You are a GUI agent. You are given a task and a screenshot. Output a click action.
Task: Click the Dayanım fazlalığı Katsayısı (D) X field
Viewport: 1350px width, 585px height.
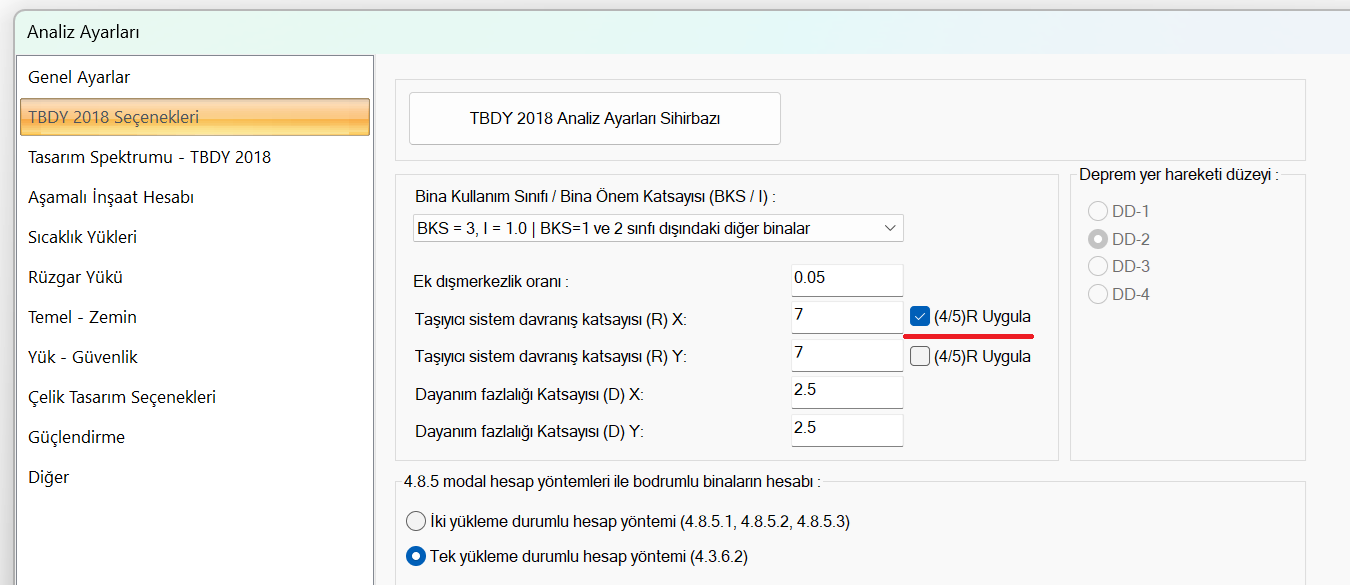click(846, 391)
